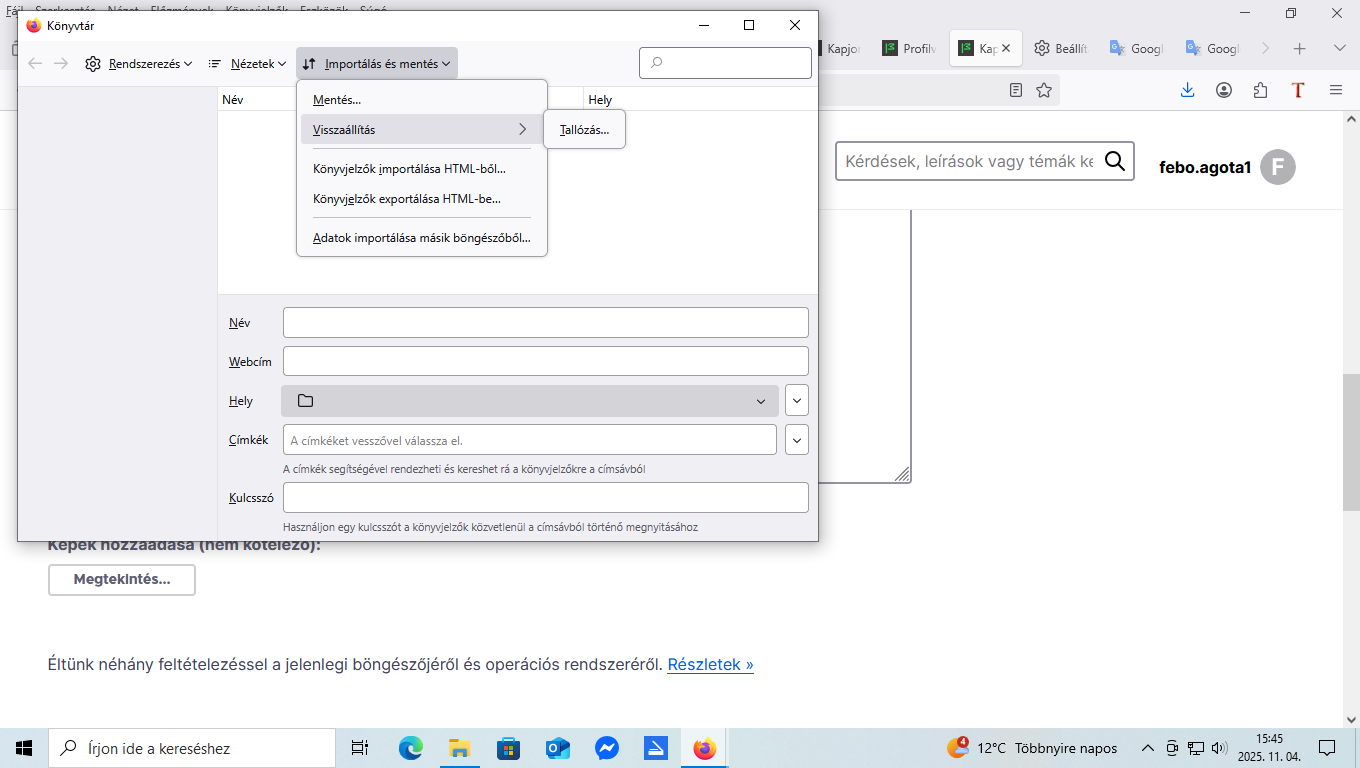This screenshot has width=1360, height=768.
Task: Click the magnifier search icon on page
Action: pos(1115,160)
